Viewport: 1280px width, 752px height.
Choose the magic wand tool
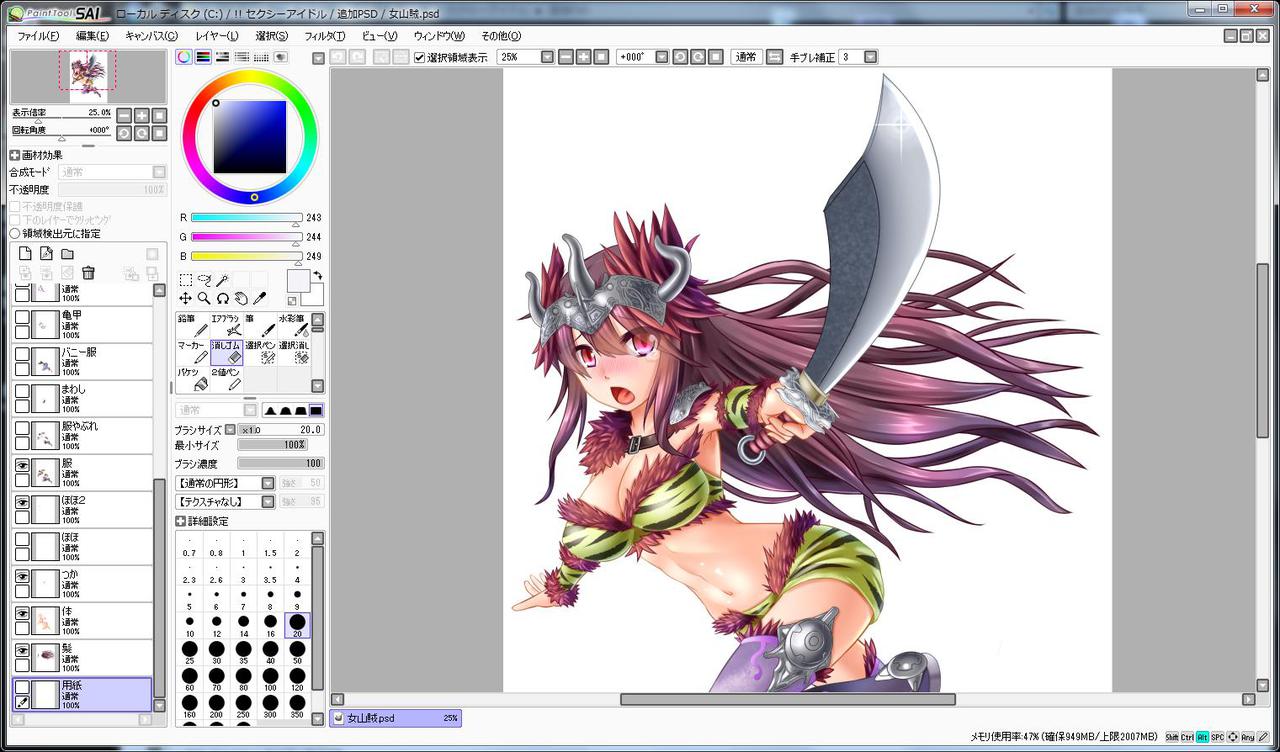tap(222, 280)
